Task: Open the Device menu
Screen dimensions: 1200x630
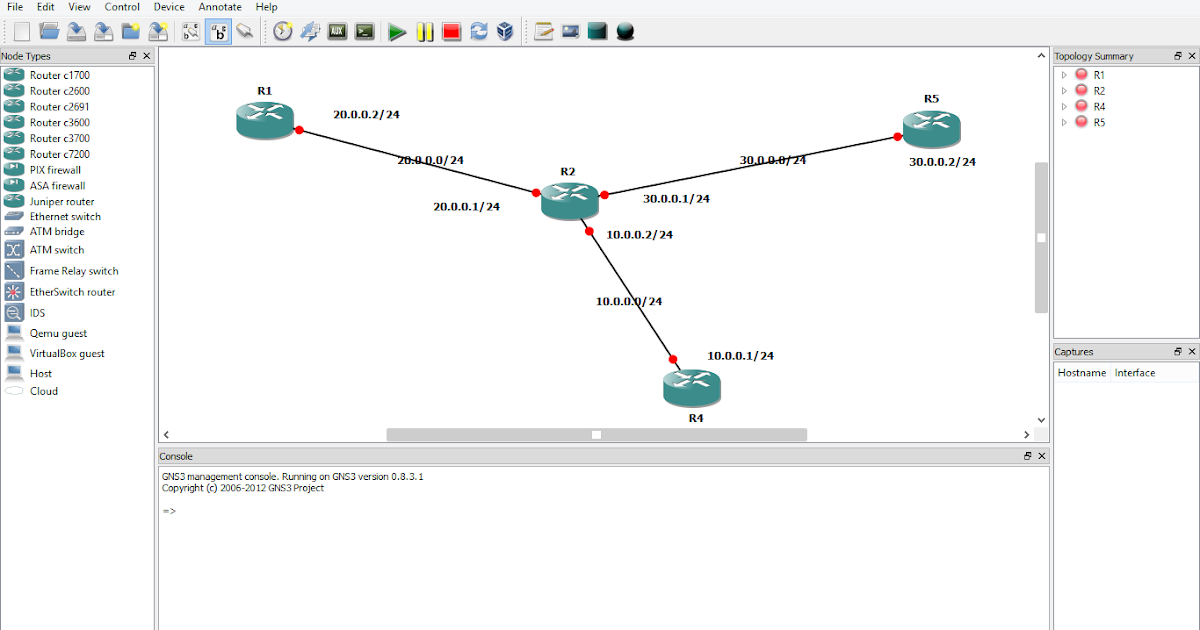Action: click(169, 7)
